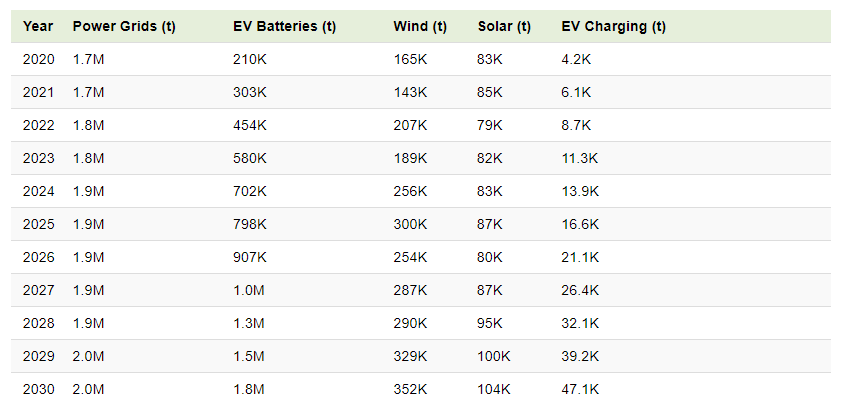
Task: Click the Year column header
Action: point(38,27)
